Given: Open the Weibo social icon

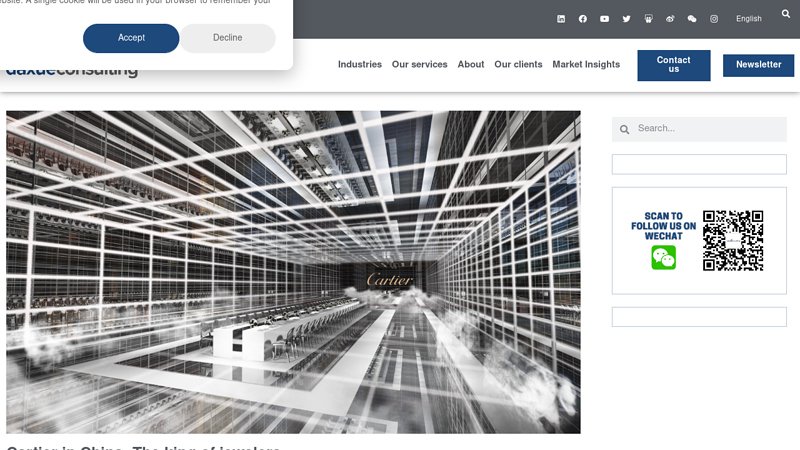Looking at the screenshot, I should click(x=670, y=19).
